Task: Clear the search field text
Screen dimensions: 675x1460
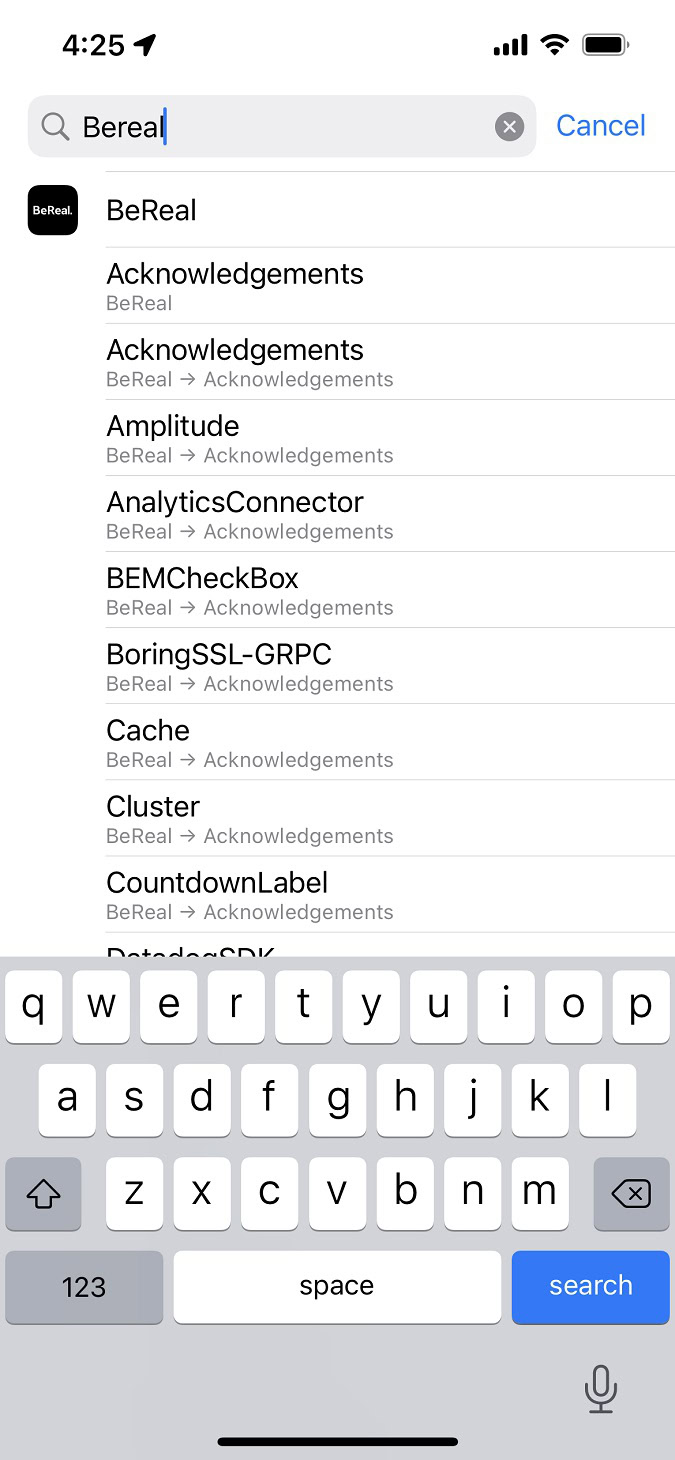Action: click(509, 127)
